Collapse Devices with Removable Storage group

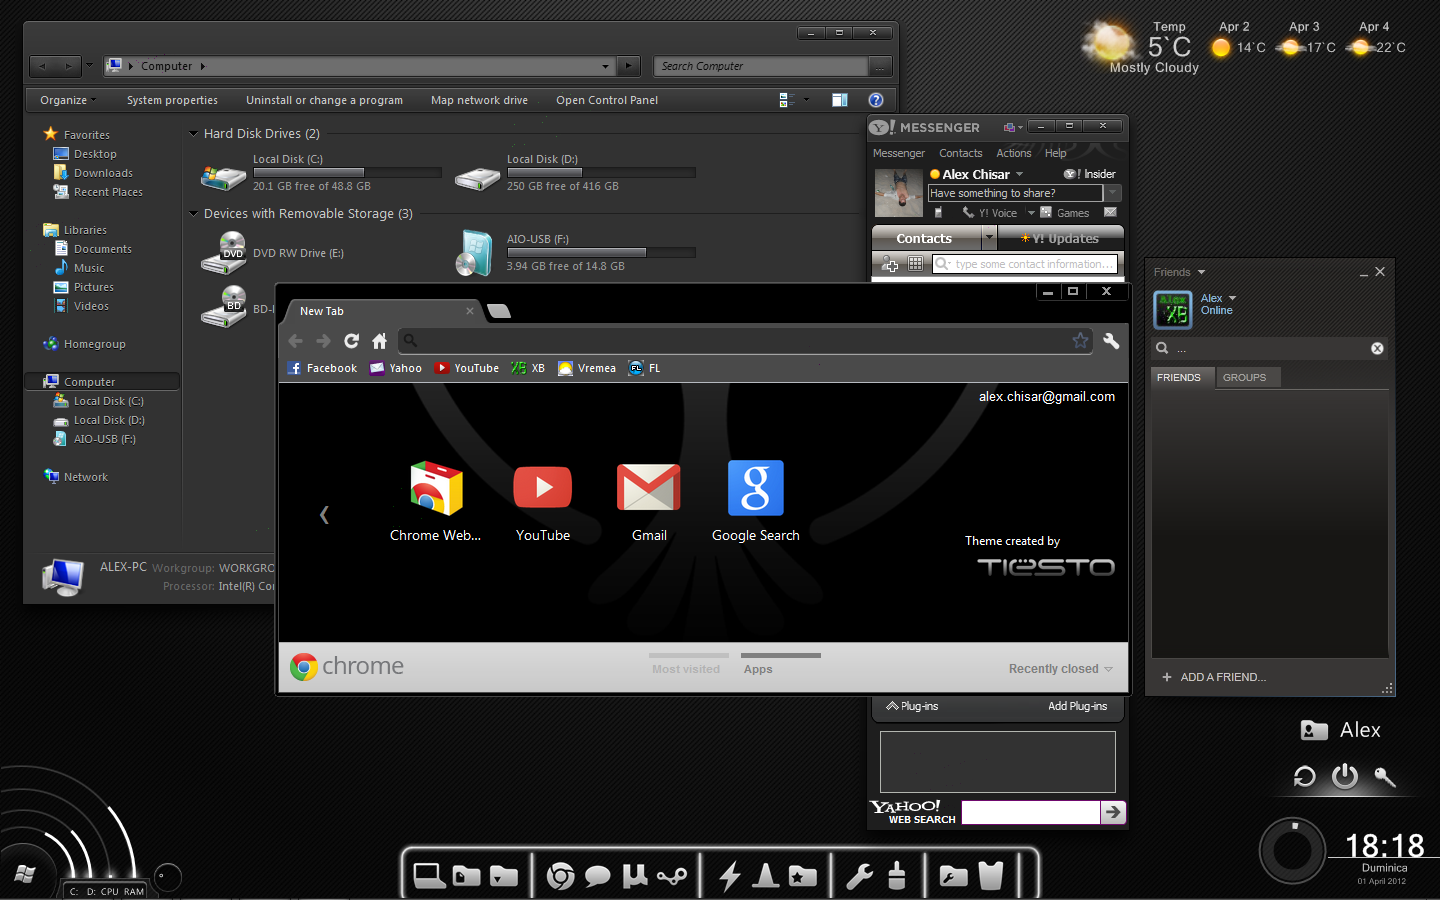pos(193,214)
